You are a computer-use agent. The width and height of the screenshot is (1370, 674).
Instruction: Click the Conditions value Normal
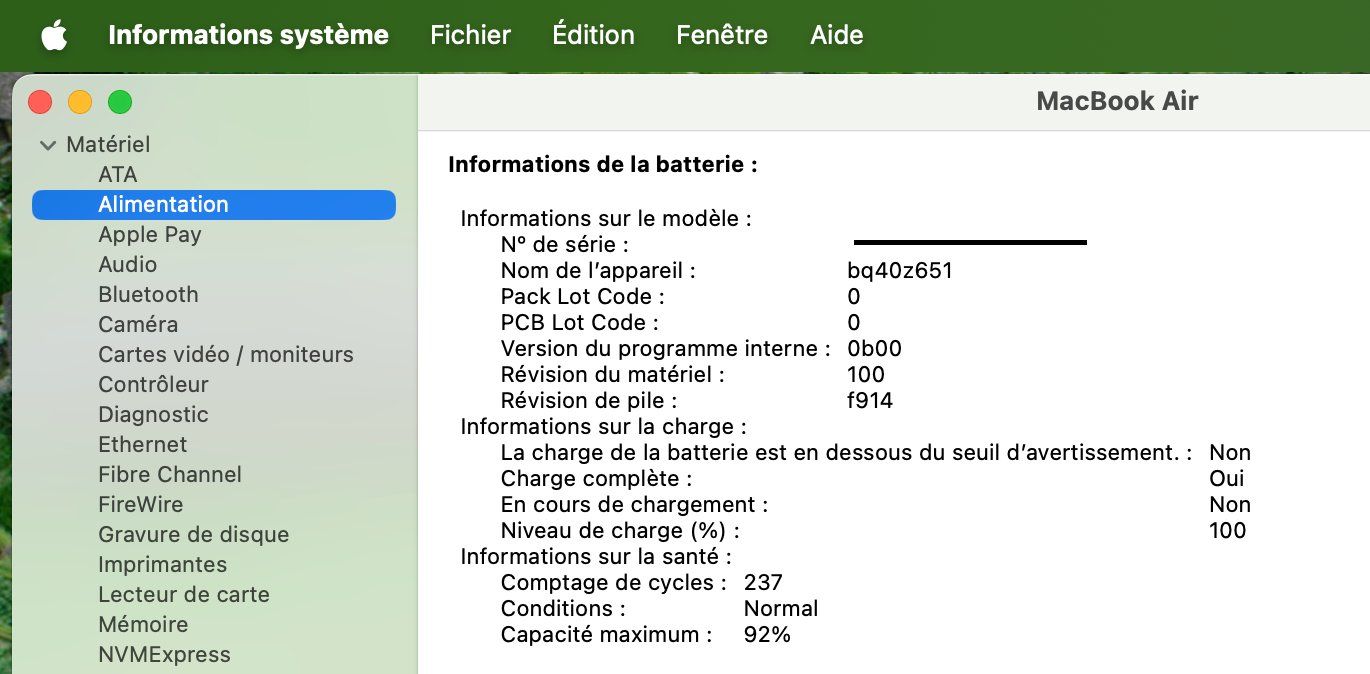(x=781, y=609)
